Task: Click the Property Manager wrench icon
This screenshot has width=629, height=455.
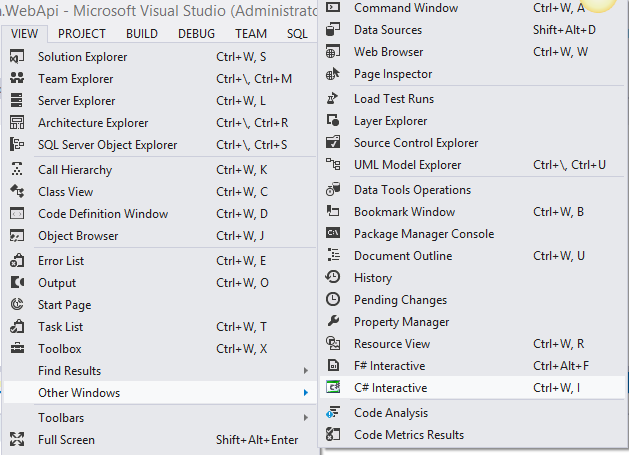Action: 333,321
